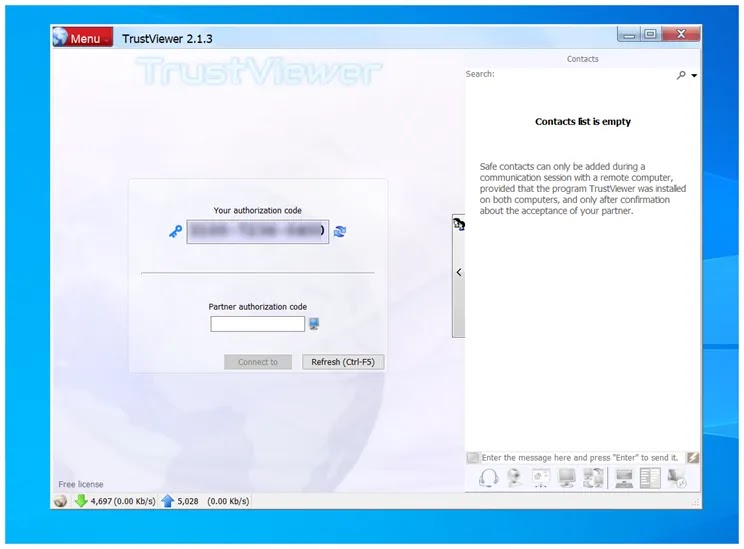This screenshot has height=549, width=744.
Task: Click the Contacts search field
Action: (584, 74)
